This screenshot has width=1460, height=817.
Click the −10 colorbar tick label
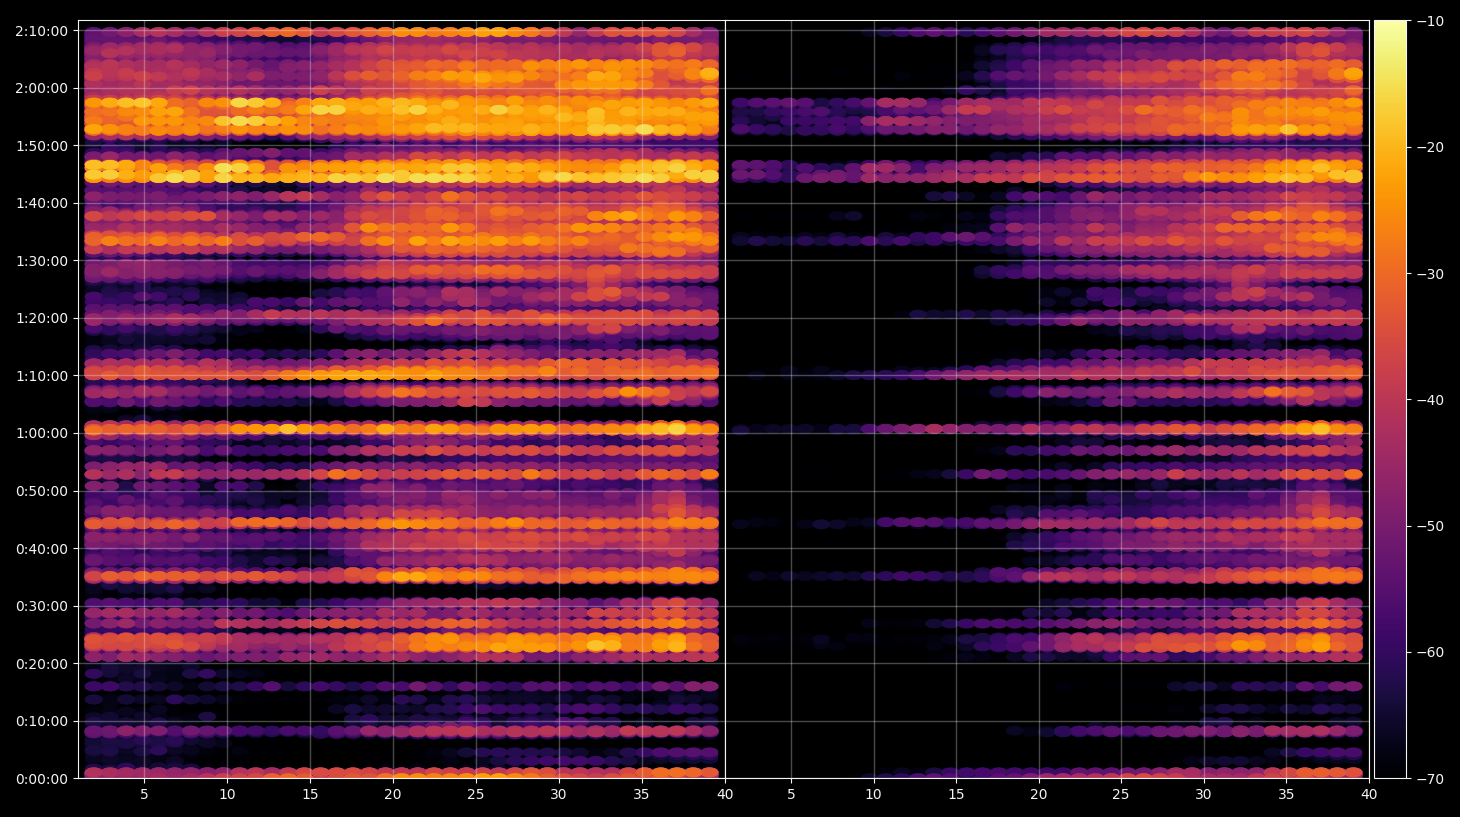click(x=1430, y=21)
